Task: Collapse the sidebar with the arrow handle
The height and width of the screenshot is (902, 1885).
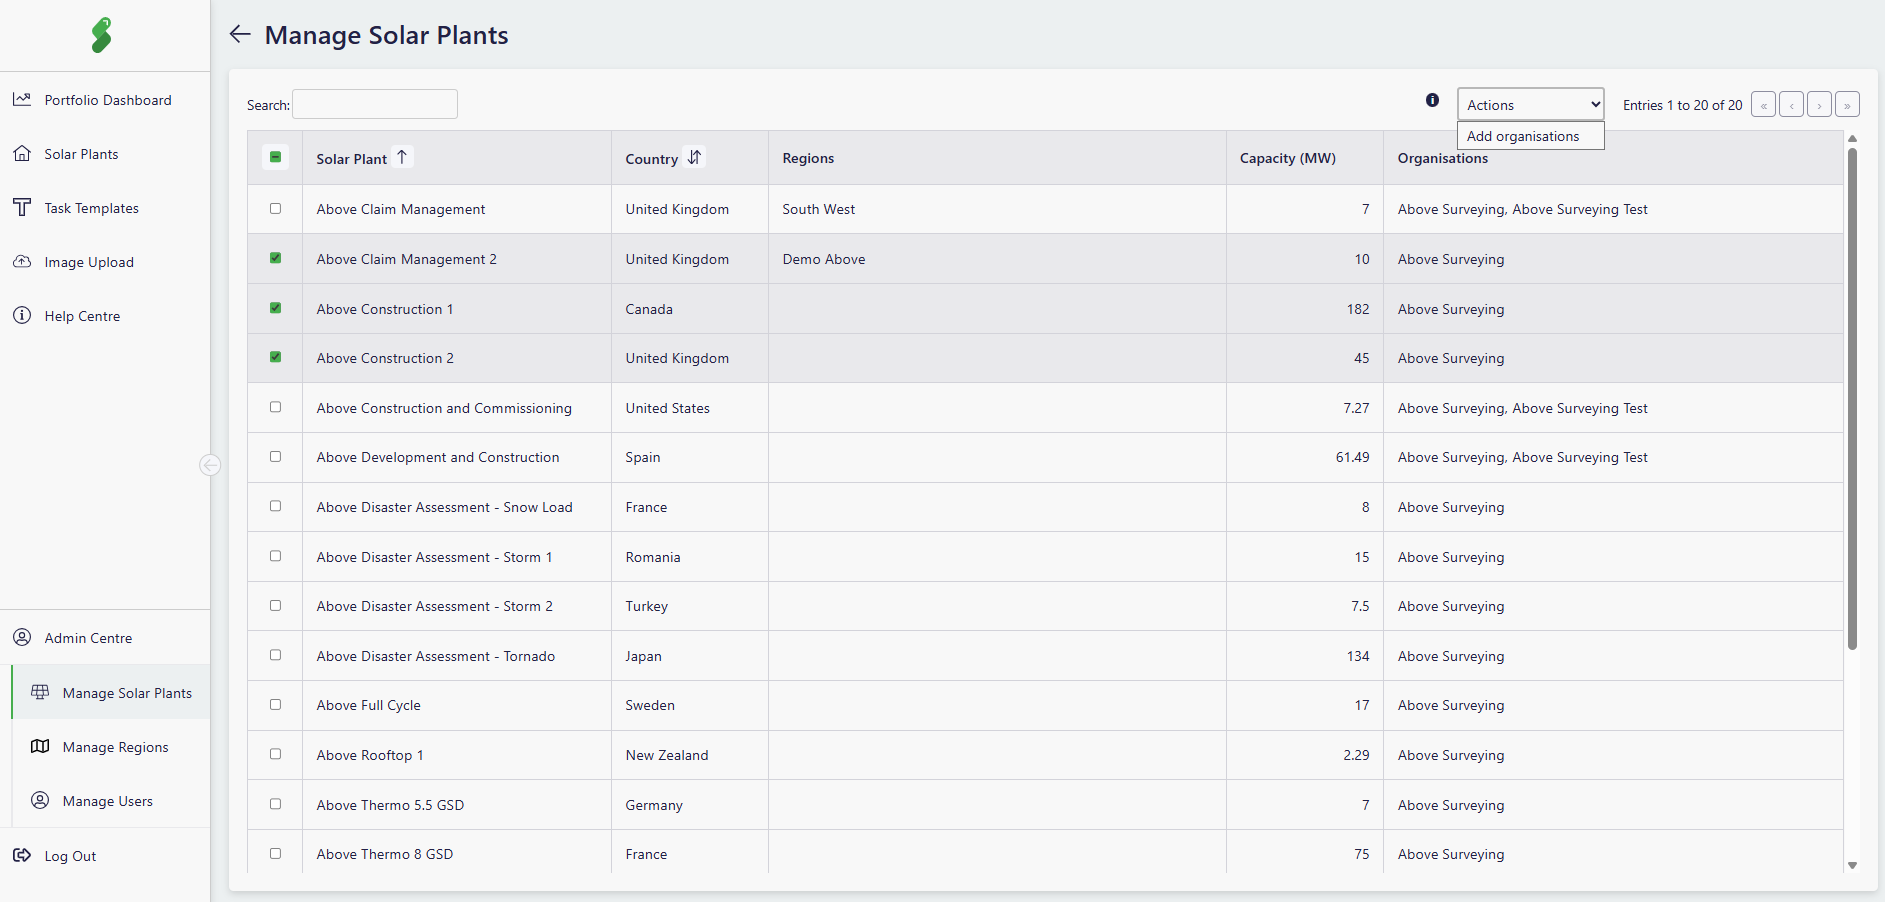Action: tap(209, 465)
